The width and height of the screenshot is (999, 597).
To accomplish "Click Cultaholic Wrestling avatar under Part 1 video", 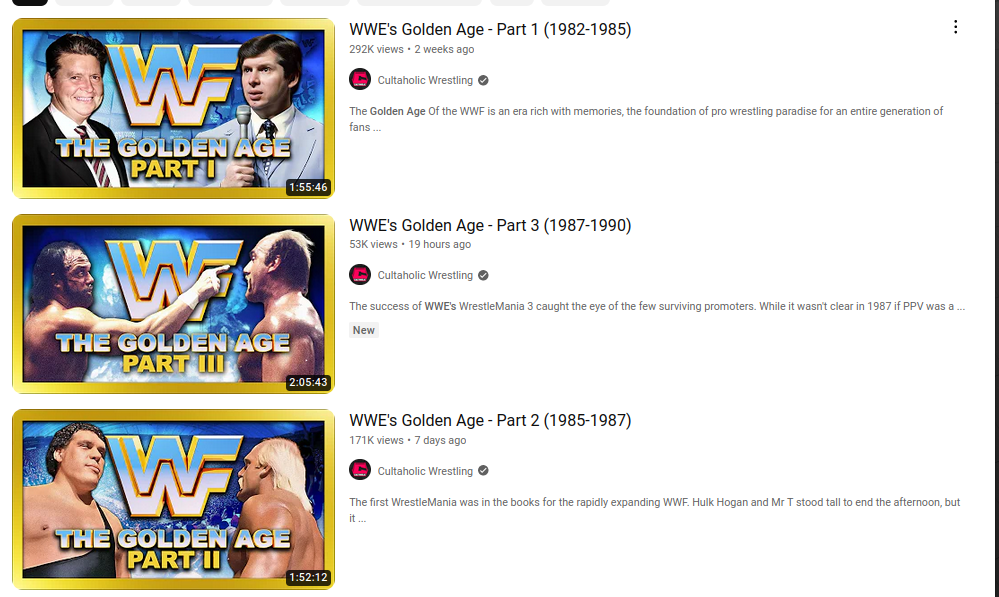I will coord(360,80).
